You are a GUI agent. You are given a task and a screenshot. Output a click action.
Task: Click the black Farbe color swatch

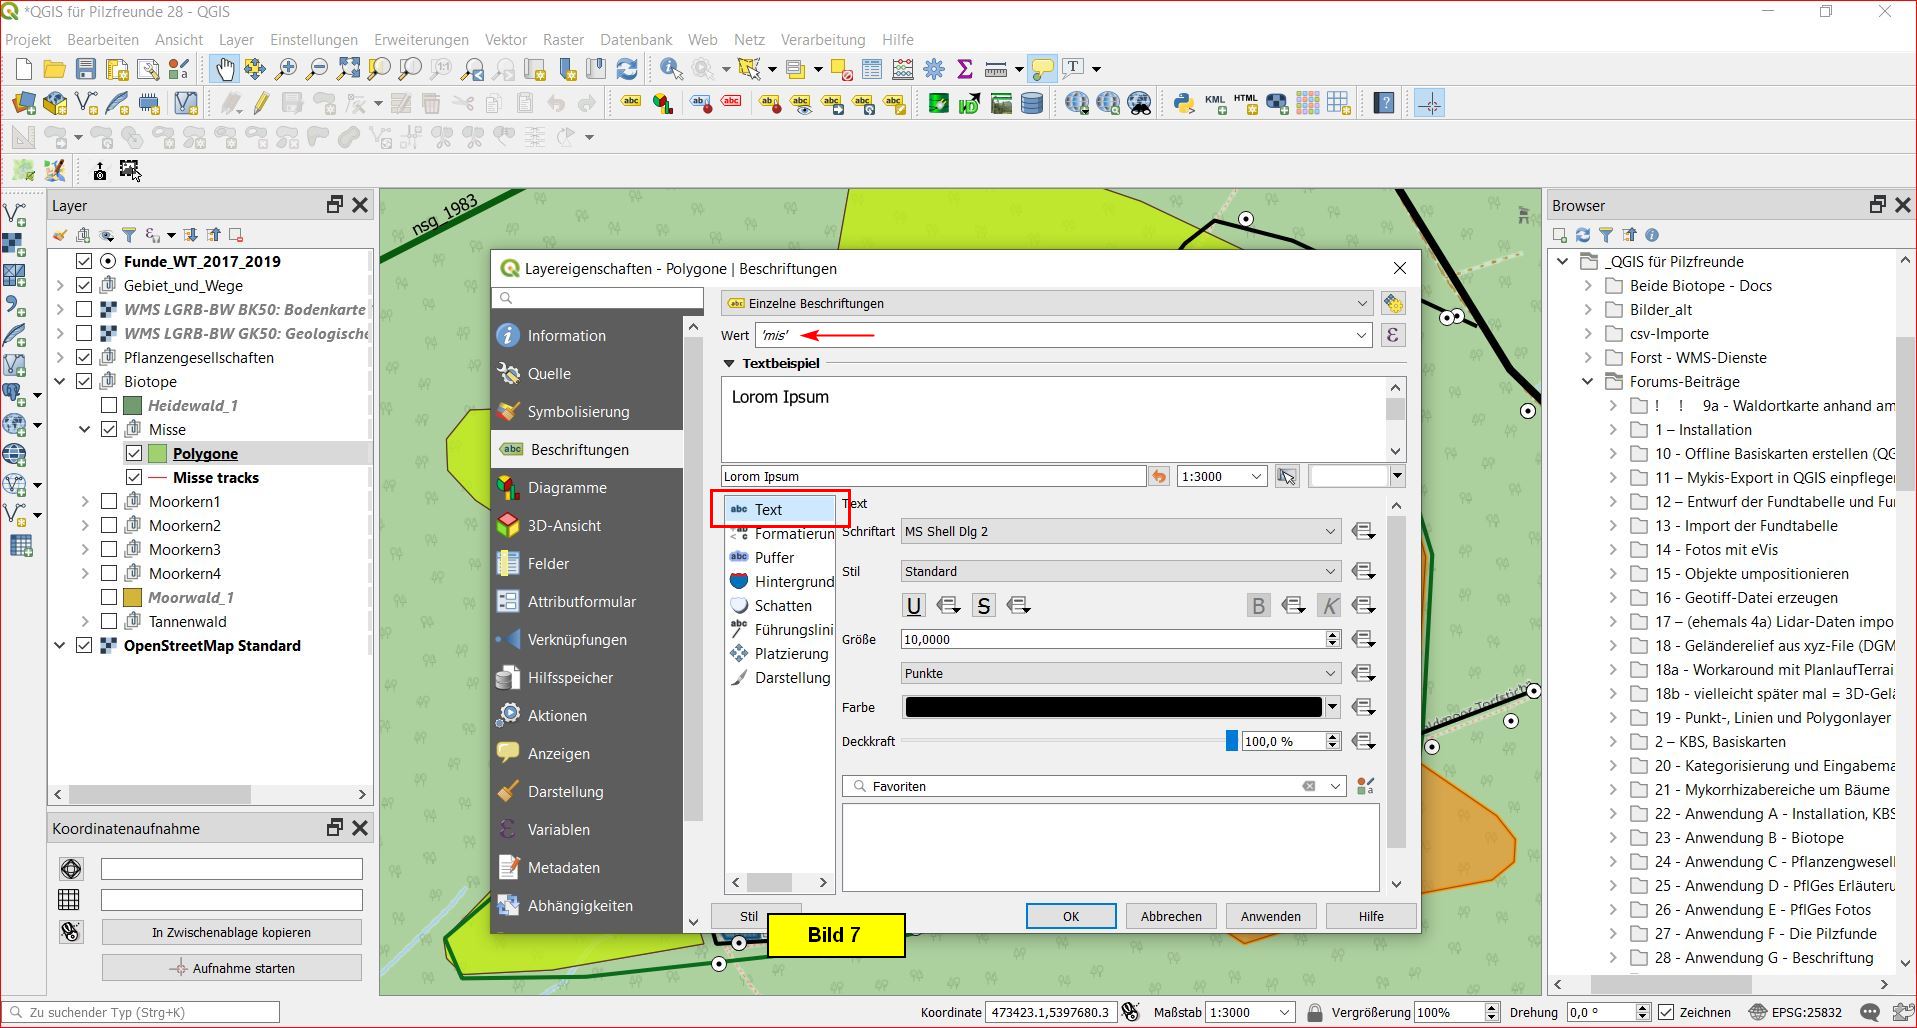(x=1112, y=708)
